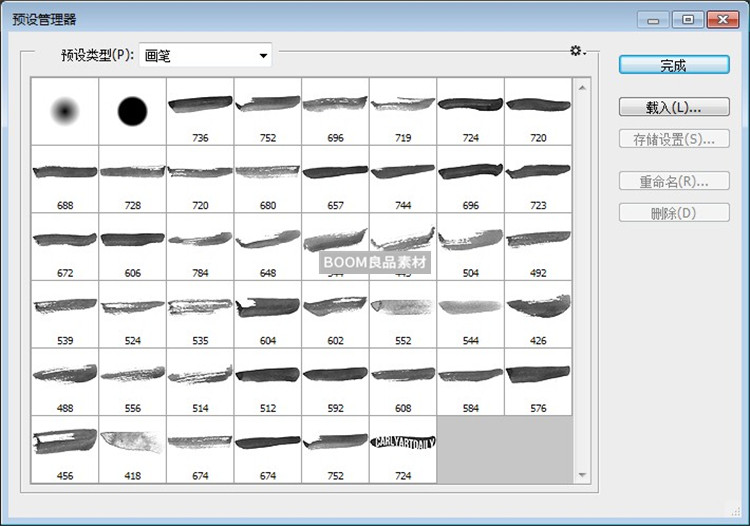Choose the CARLYARTDAILY text brush preset

coord(403,450)
